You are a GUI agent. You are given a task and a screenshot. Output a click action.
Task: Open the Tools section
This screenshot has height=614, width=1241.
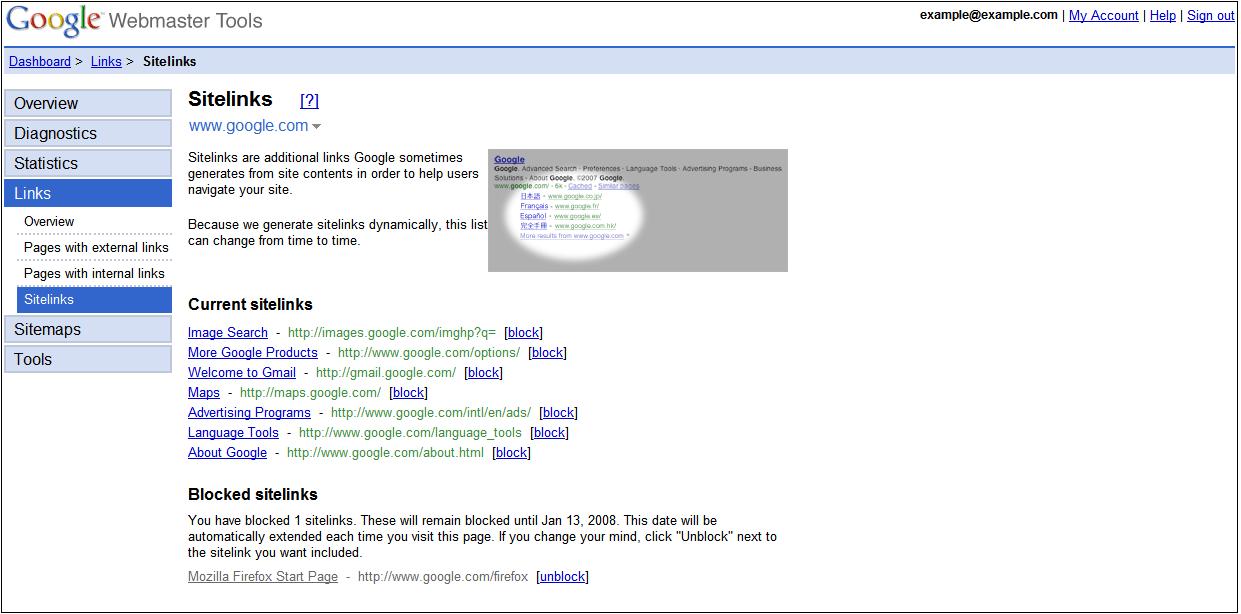pyautogui.click(x=88, y=359)
